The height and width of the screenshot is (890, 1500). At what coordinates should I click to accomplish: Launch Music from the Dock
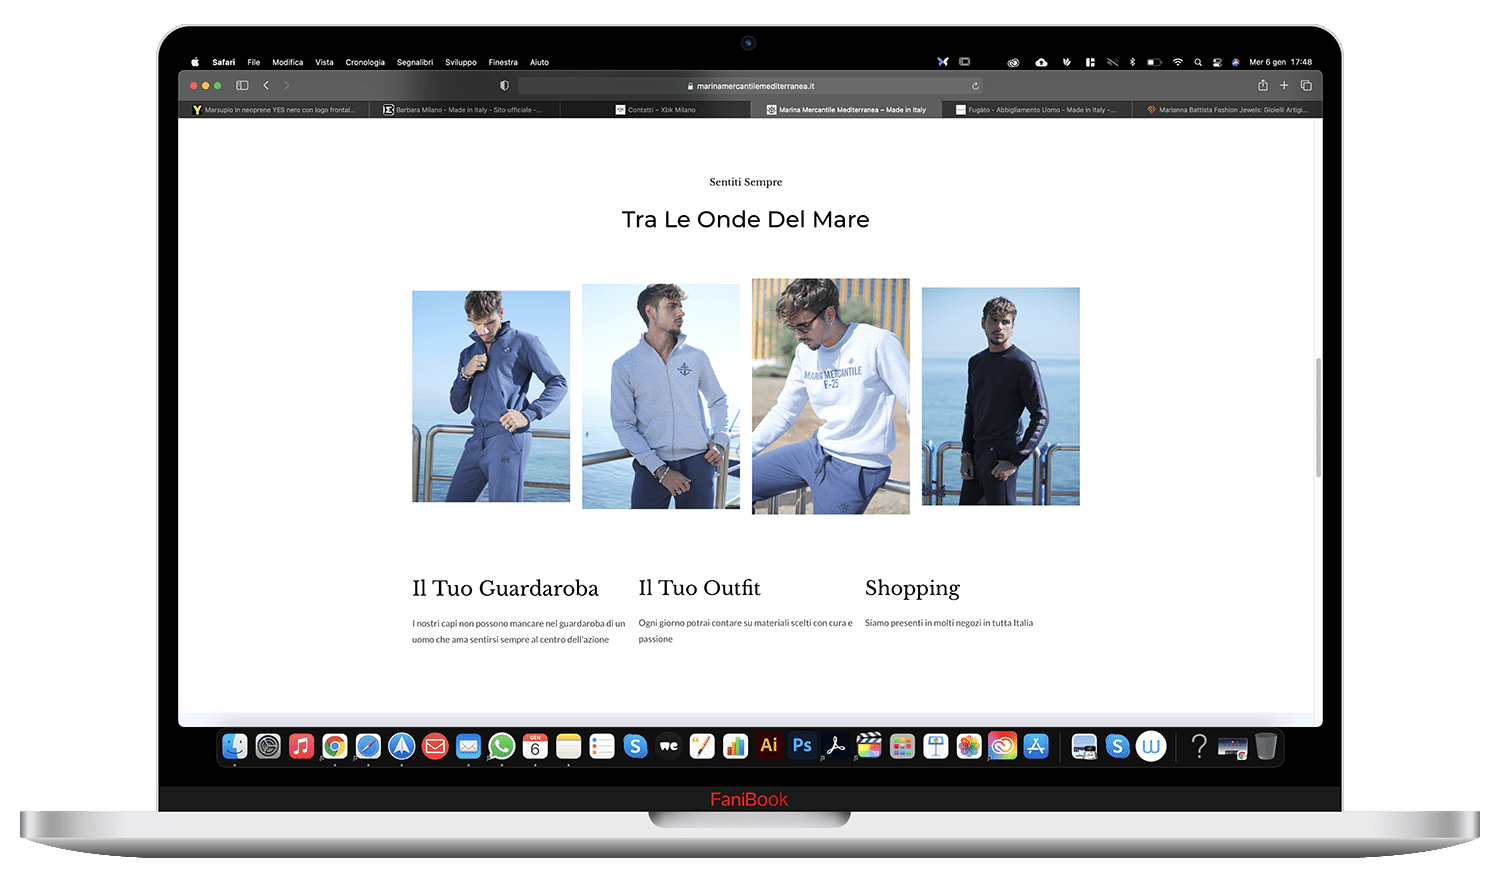coord(301,746)
